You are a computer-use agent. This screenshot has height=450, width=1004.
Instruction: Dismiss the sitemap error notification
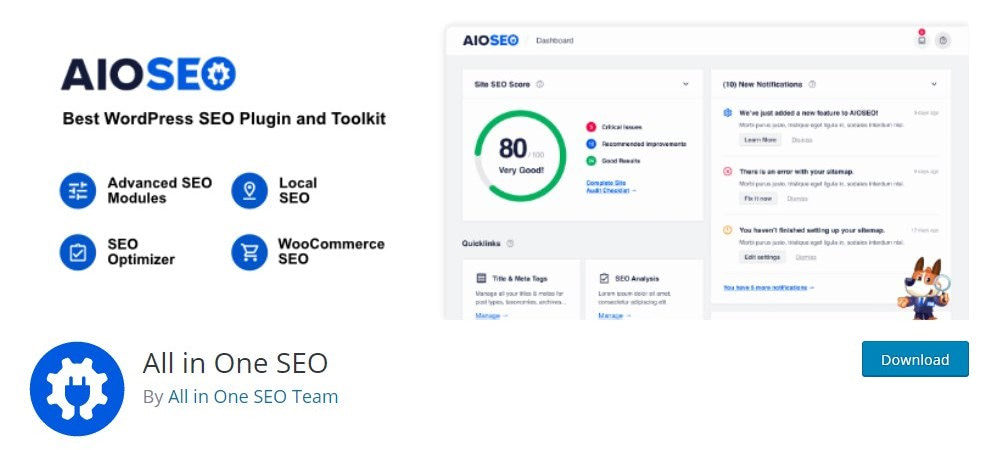tap(797, 198)
